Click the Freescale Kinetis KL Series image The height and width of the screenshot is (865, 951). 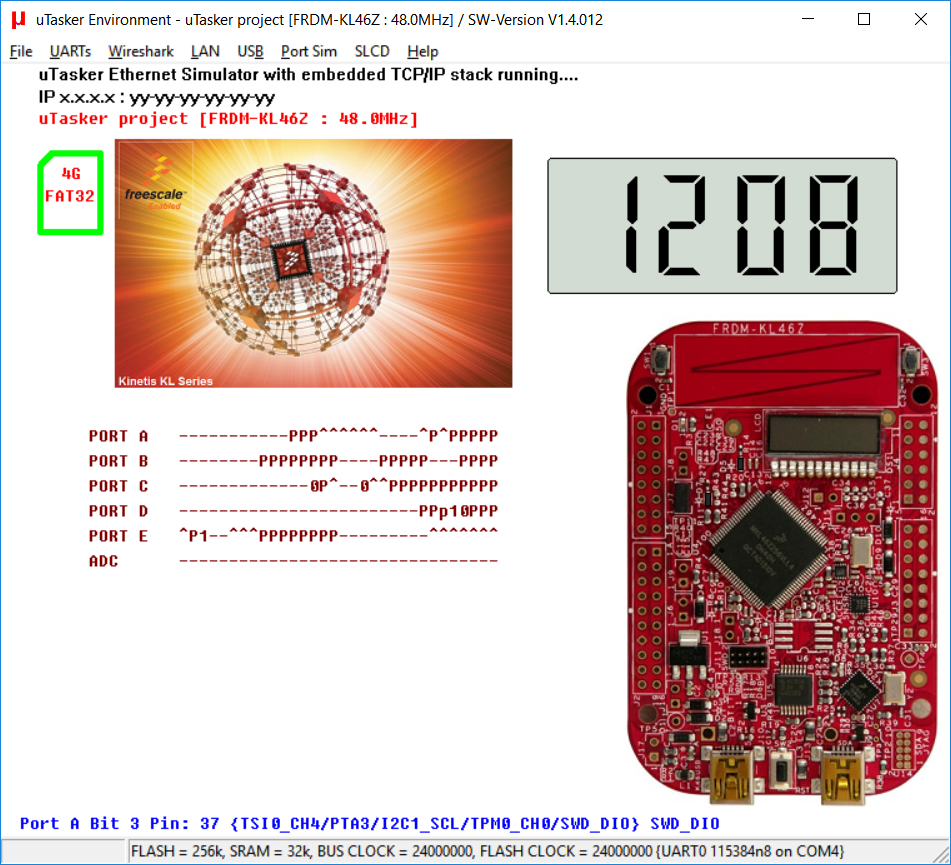point(314,263)
